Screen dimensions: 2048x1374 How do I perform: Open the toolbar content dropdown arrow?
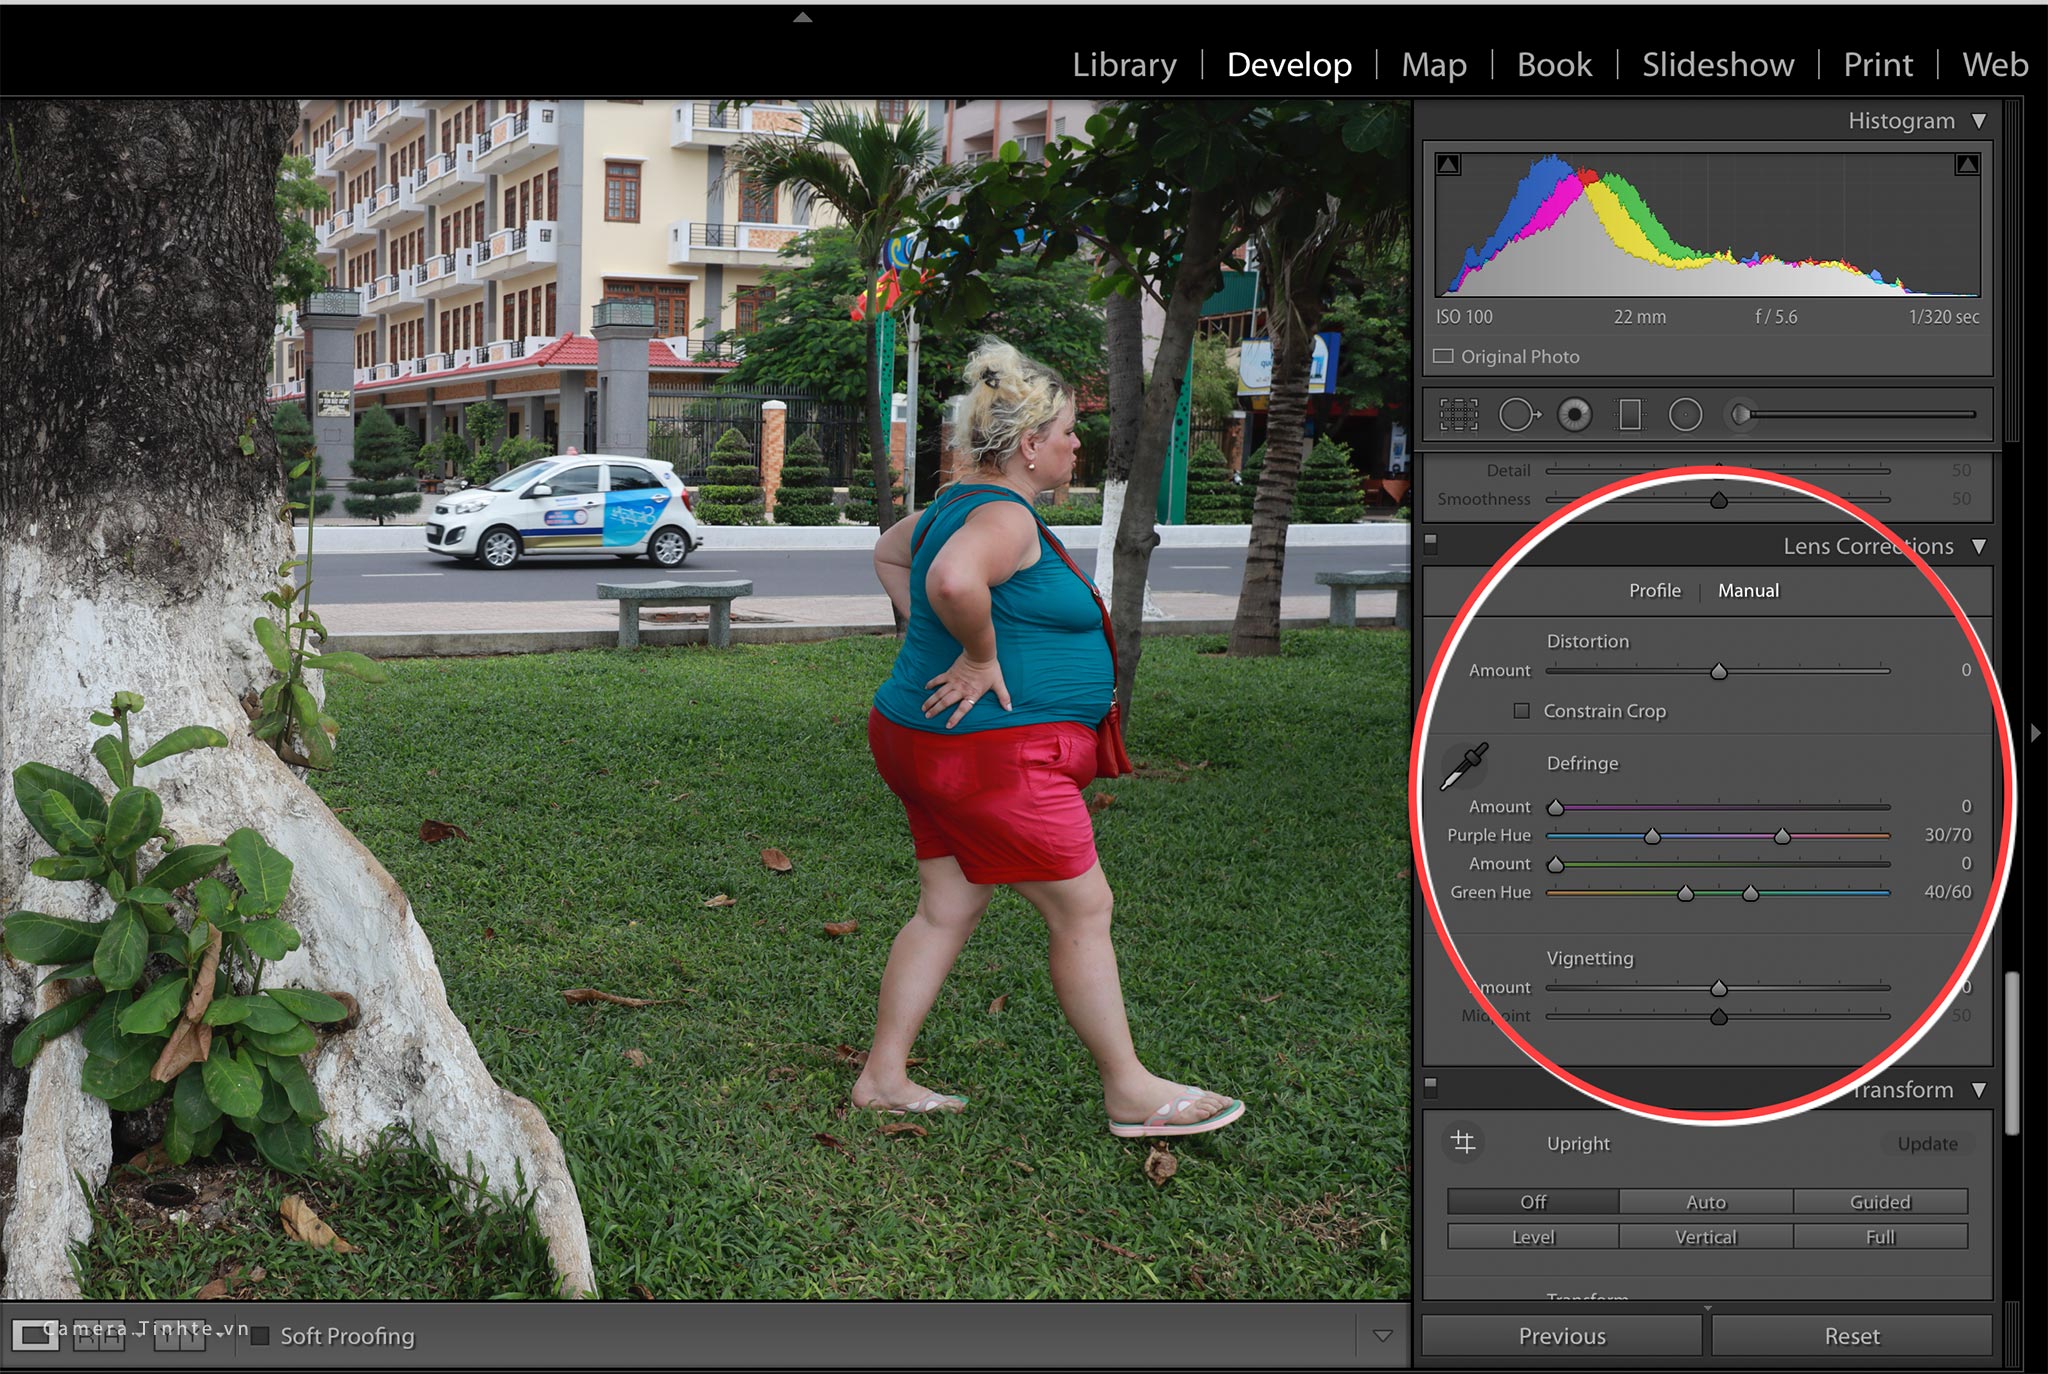click(x=1382, y=1335)
